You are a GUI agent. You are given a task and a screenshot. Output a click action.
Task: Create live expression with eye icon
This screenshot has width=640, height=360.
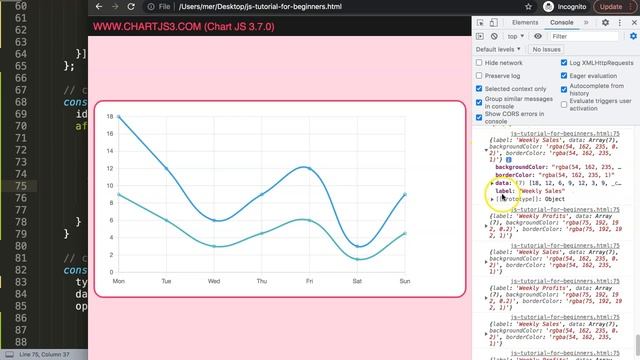538,36
